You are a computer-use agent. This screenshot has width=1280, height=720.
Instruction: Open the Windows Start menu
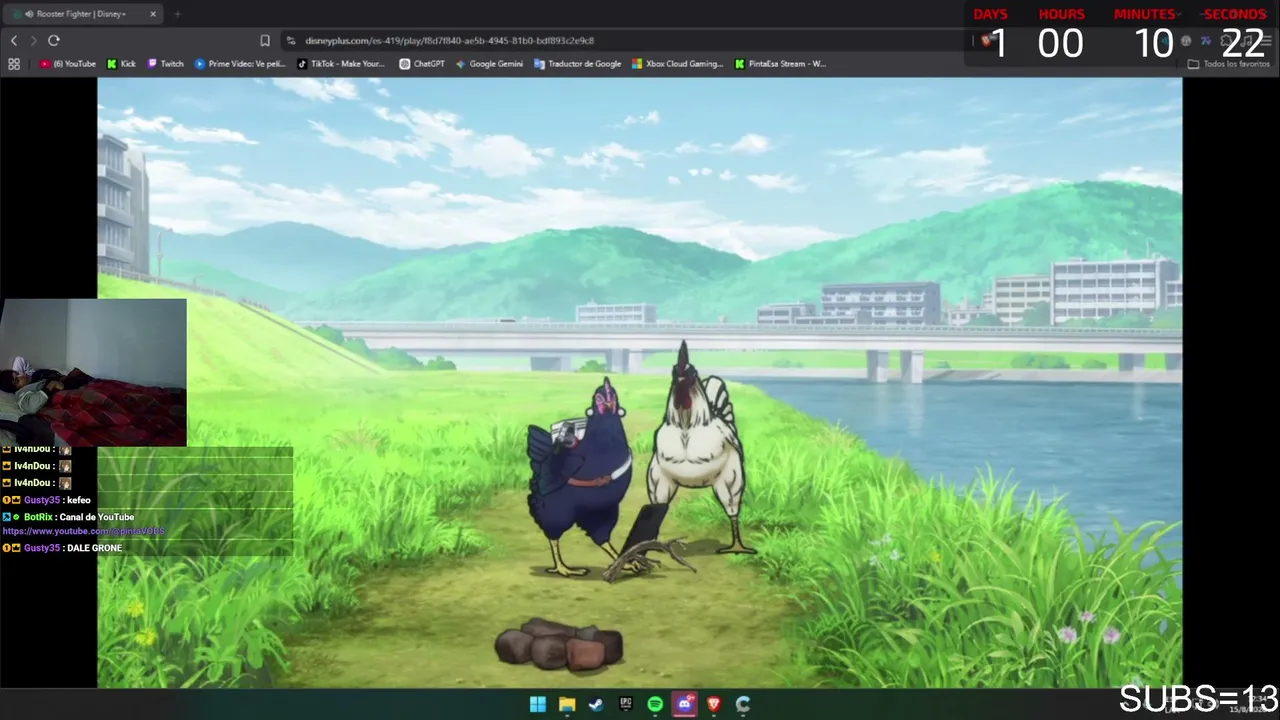[x=538, y=704]
